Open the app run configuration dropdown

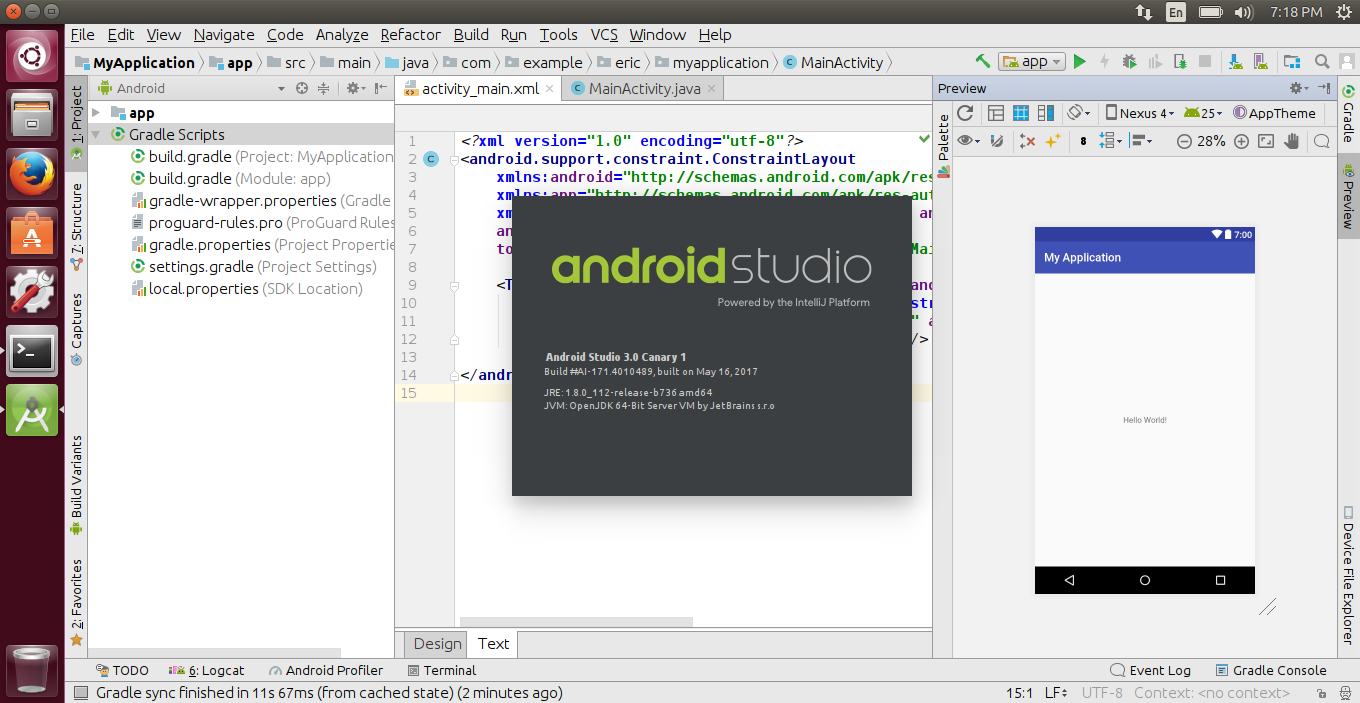pyautogui.click(x=1032, y=61)
